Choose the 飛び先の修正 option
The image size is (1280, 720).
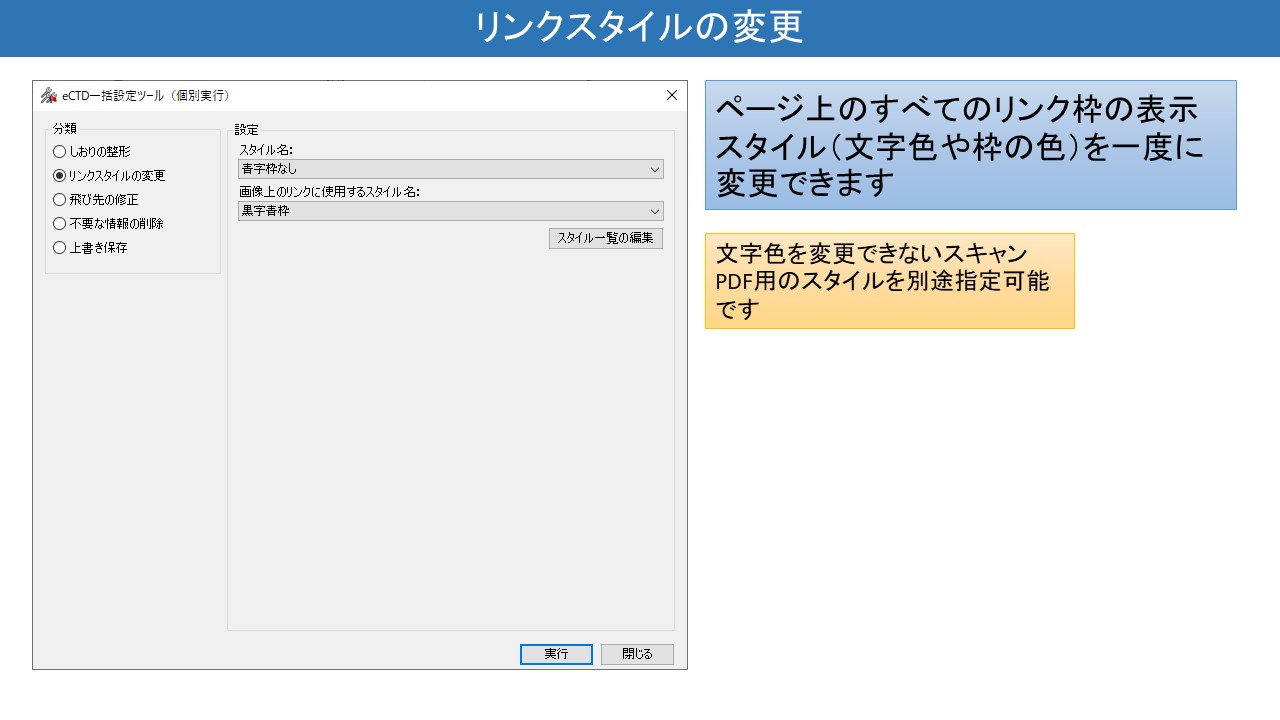pos(96,200)
